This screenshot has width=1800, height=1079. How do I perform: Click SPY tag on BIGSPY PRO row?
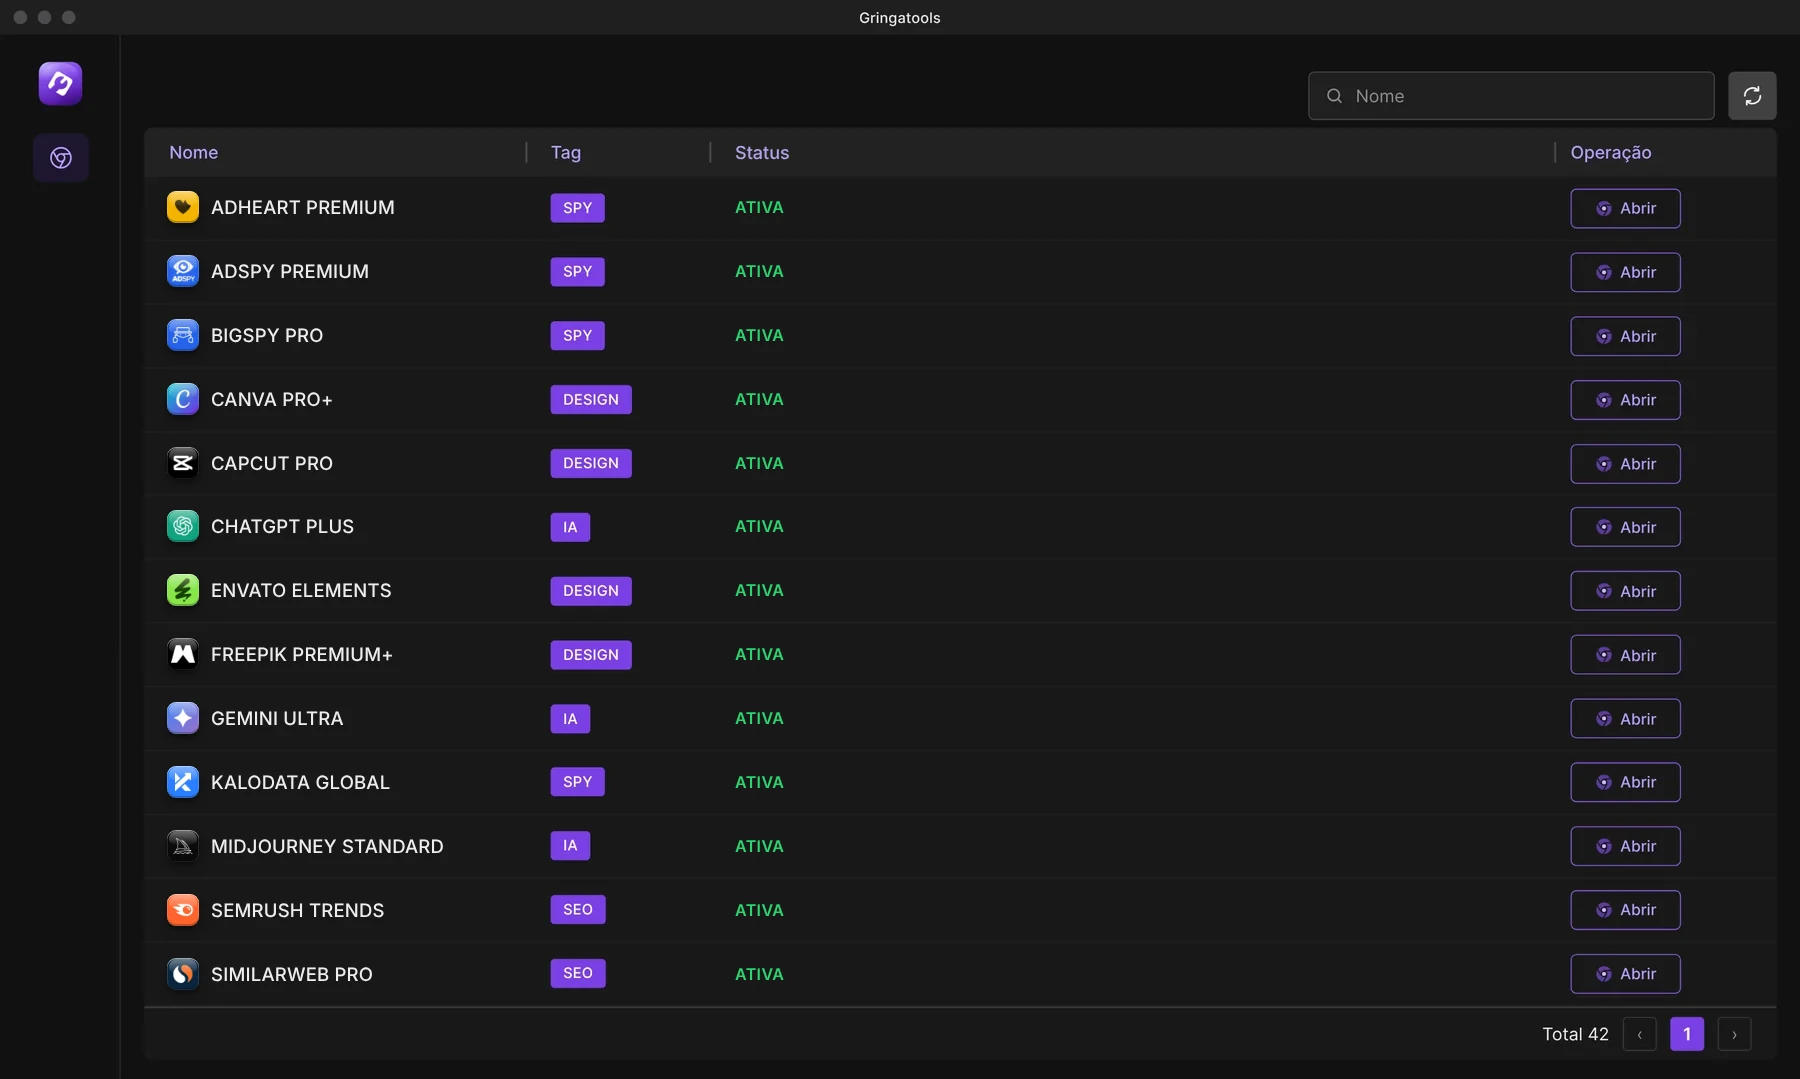click(577, 335)
